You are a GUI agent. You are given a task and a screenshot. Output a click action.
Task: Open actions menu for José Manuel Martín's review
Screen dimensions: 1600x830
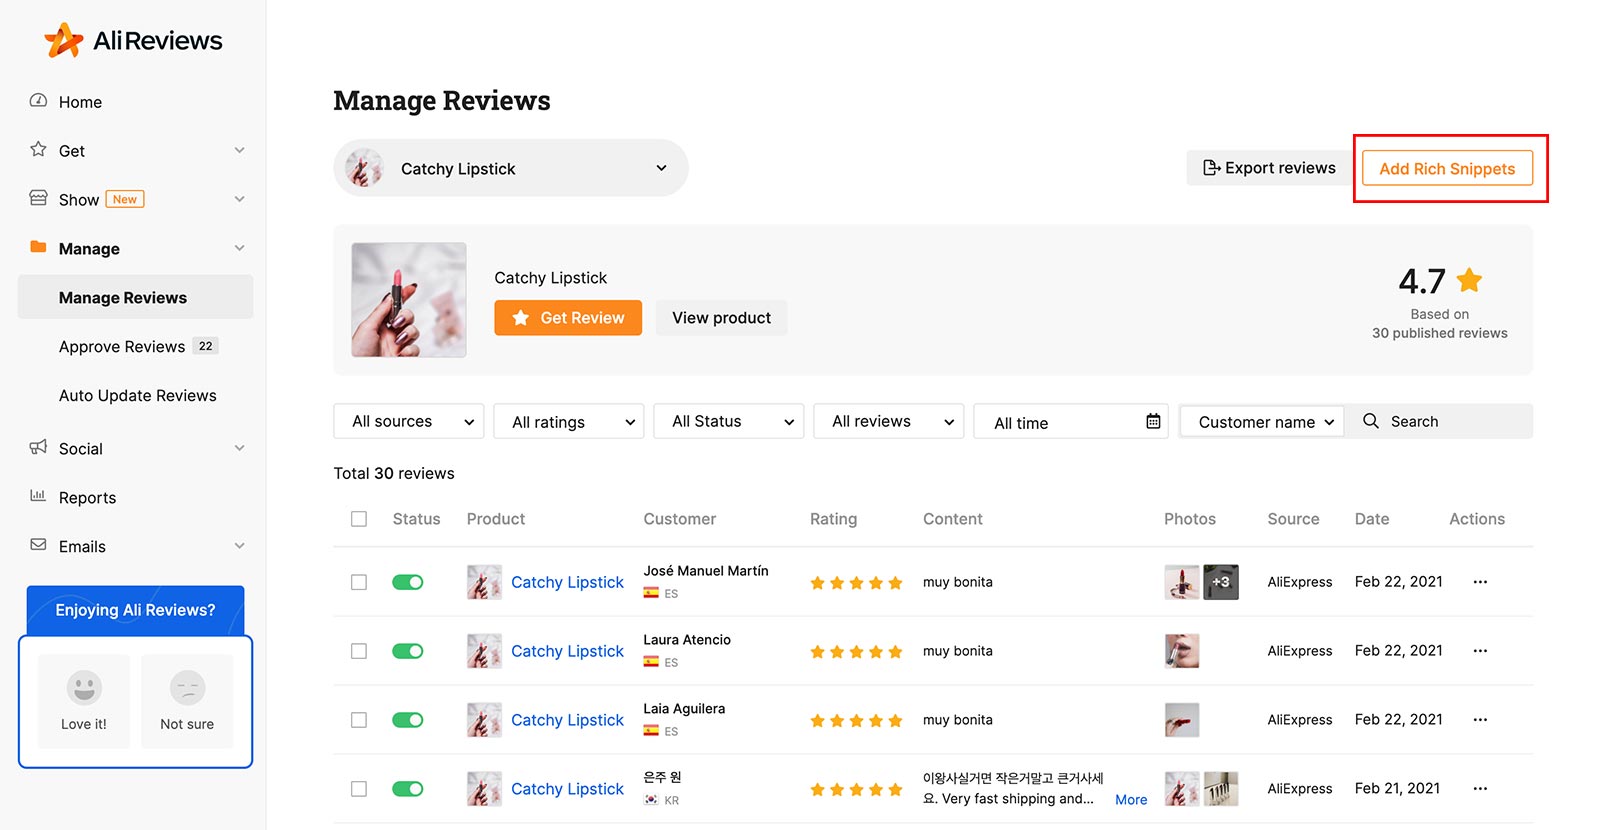click(1480, 582)
